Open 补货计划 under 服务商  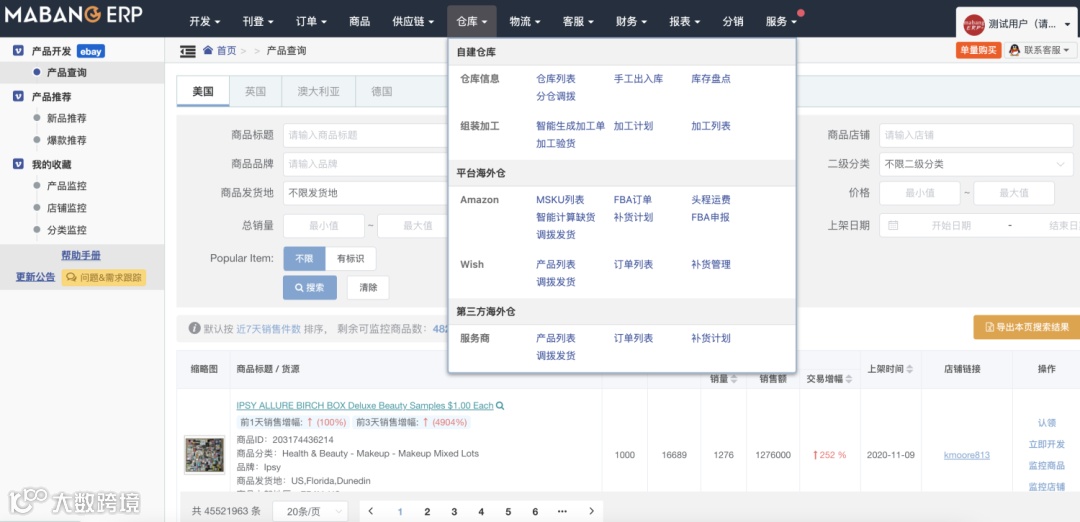click(x=711, y=338)
